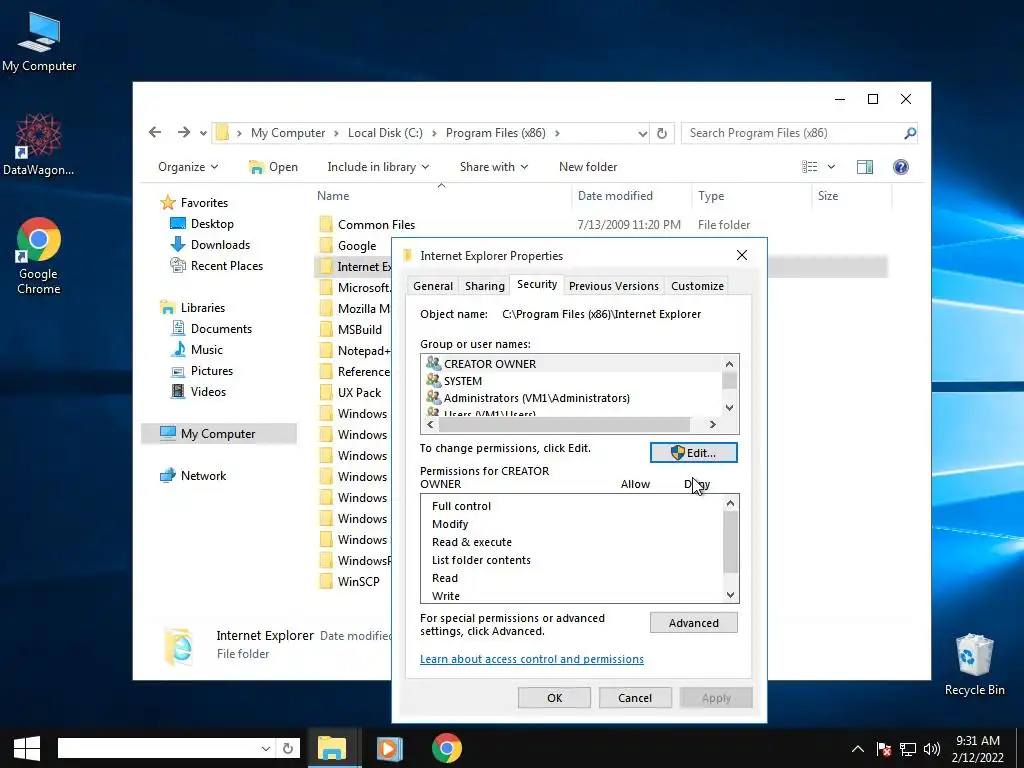Open access control and permissions link
1024x768 pixels.
point(532,659)
